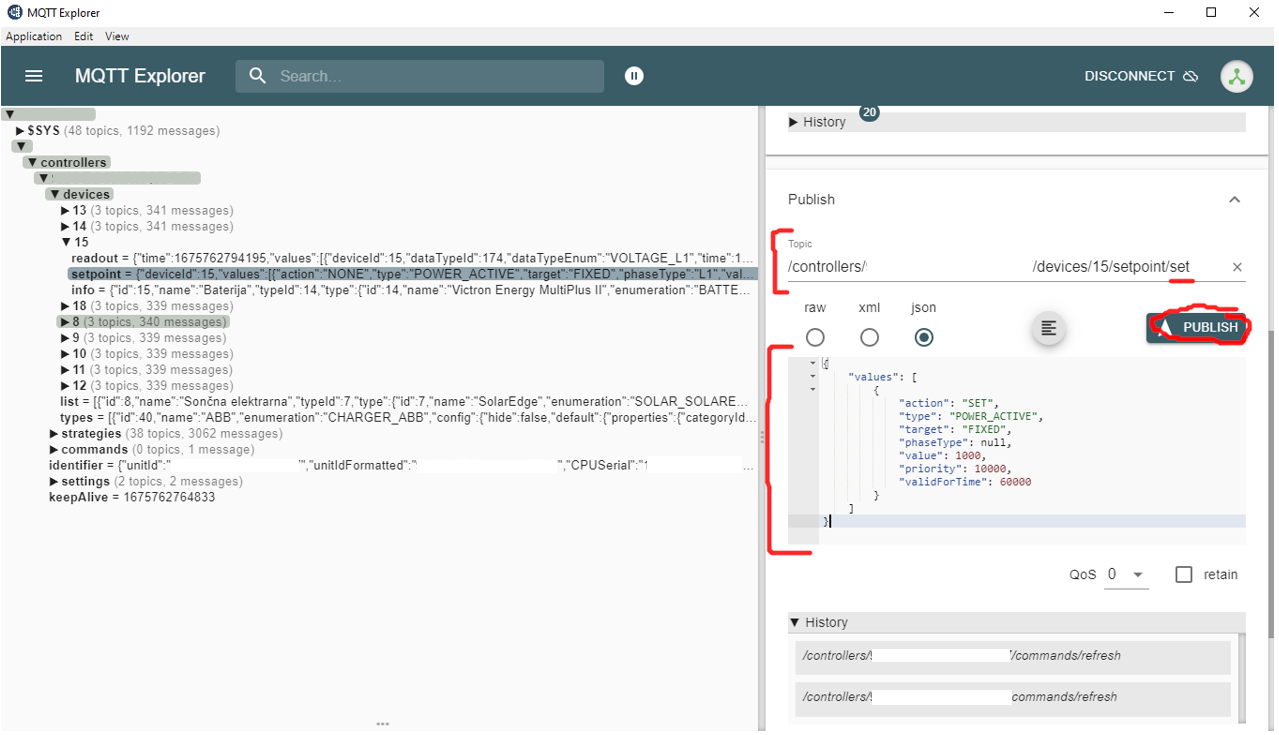Fold the "values" array in the editor gutter
The image size is (1279, 735).
point(813,377)
